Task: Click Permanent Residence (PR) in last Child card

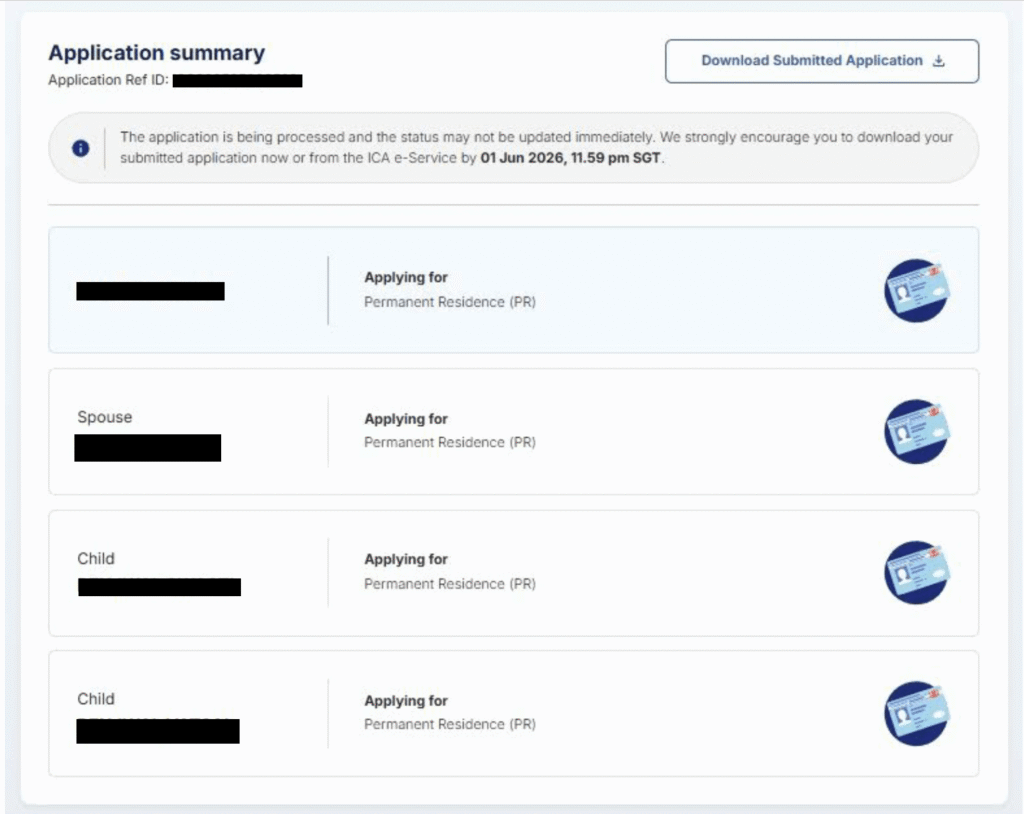Action: (450, 724)
